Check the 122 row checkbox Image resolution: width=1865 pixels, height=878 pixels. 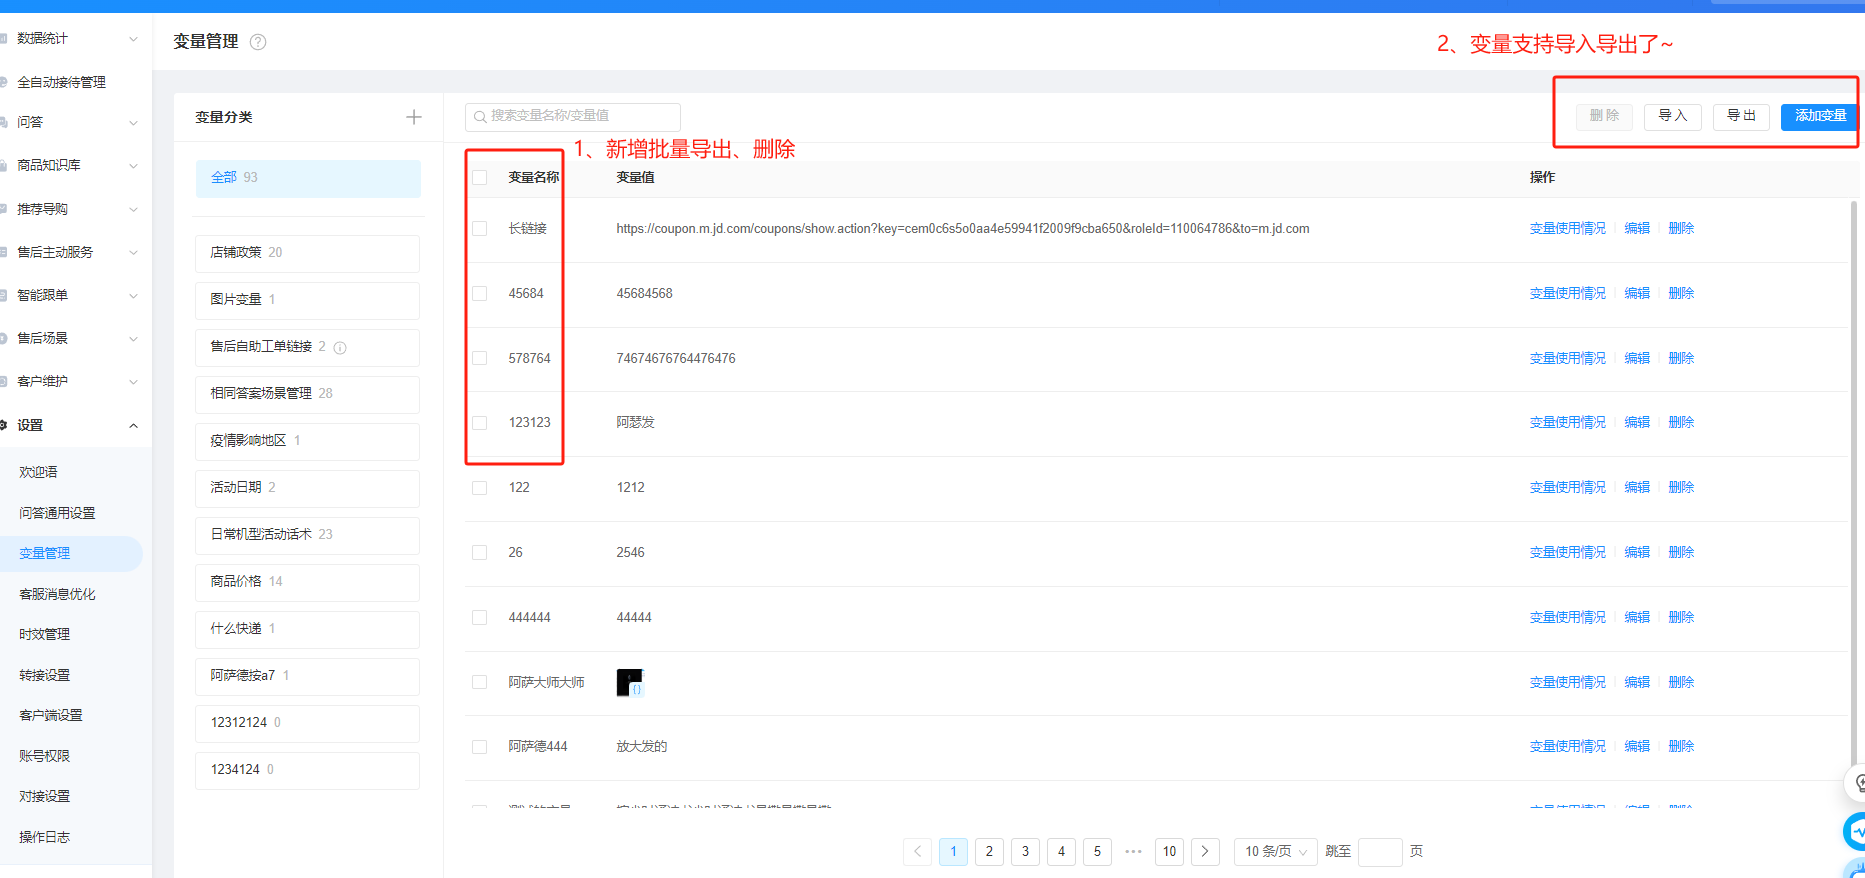tap(480, 488)
